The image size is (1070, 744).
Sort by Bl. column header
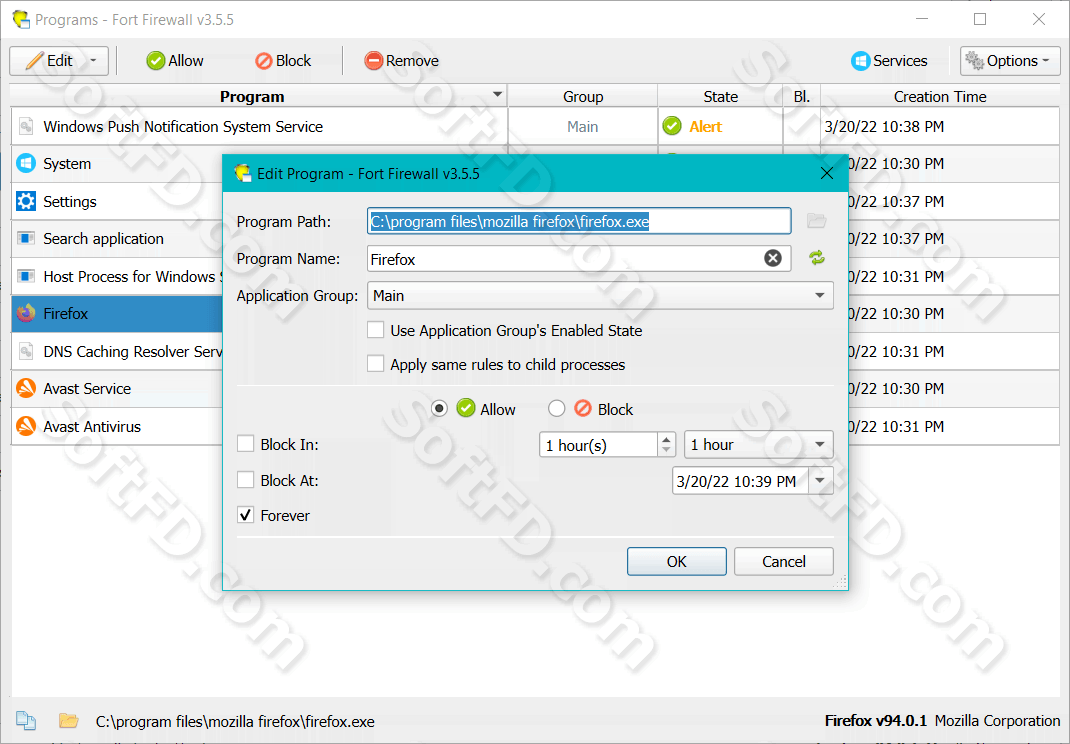point(802,96)
